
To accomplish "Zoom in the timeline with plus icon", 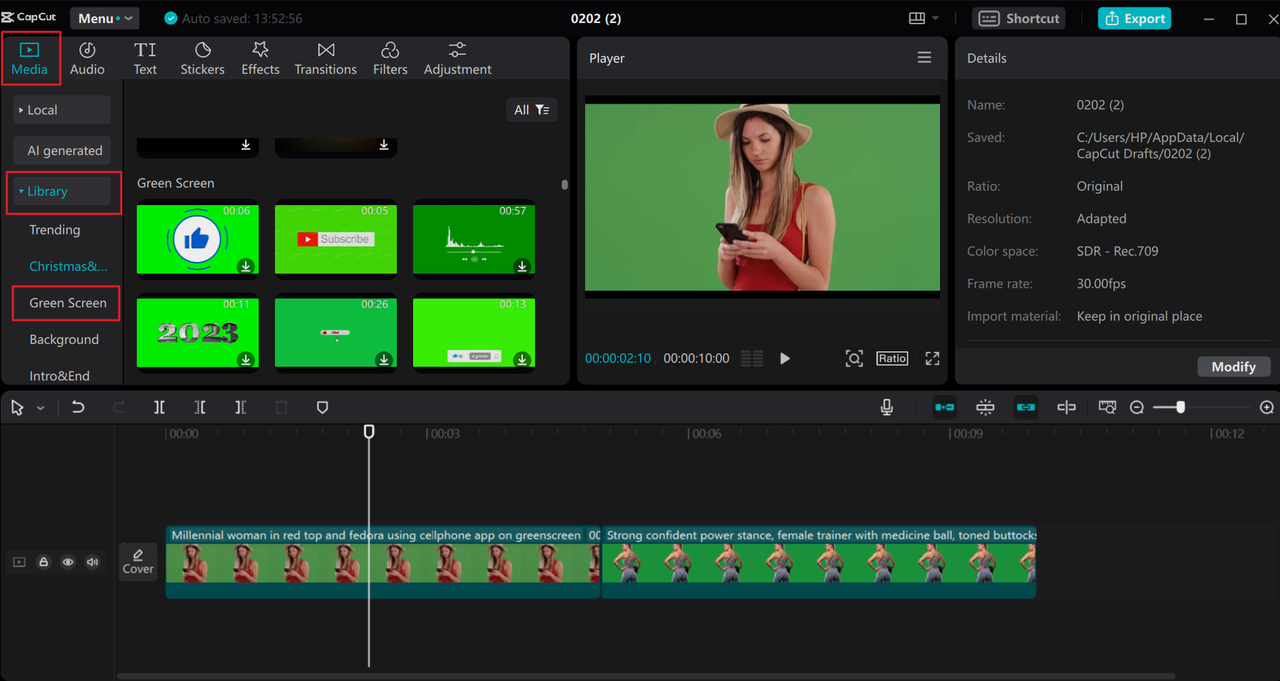I will (x=1267, y=407).
